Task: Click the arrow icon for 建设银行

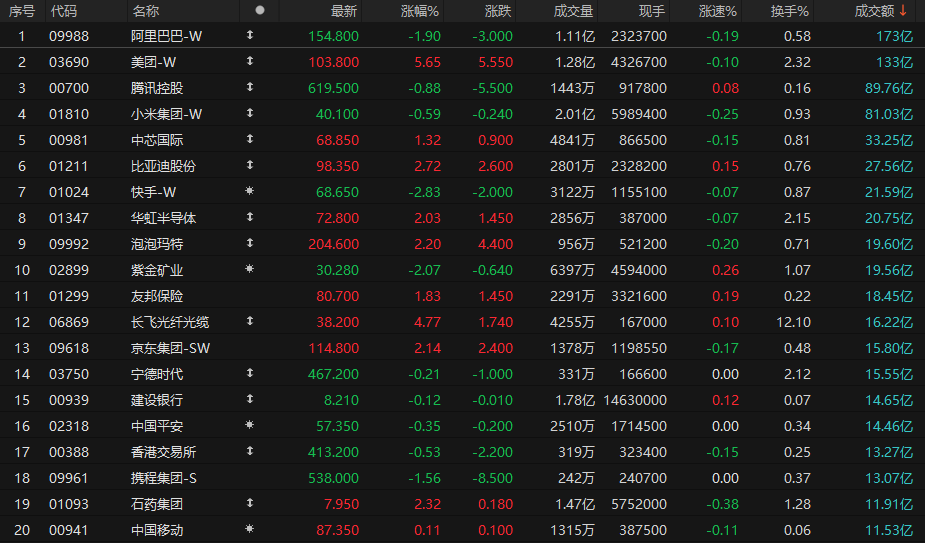Action: tap(250, 398)
